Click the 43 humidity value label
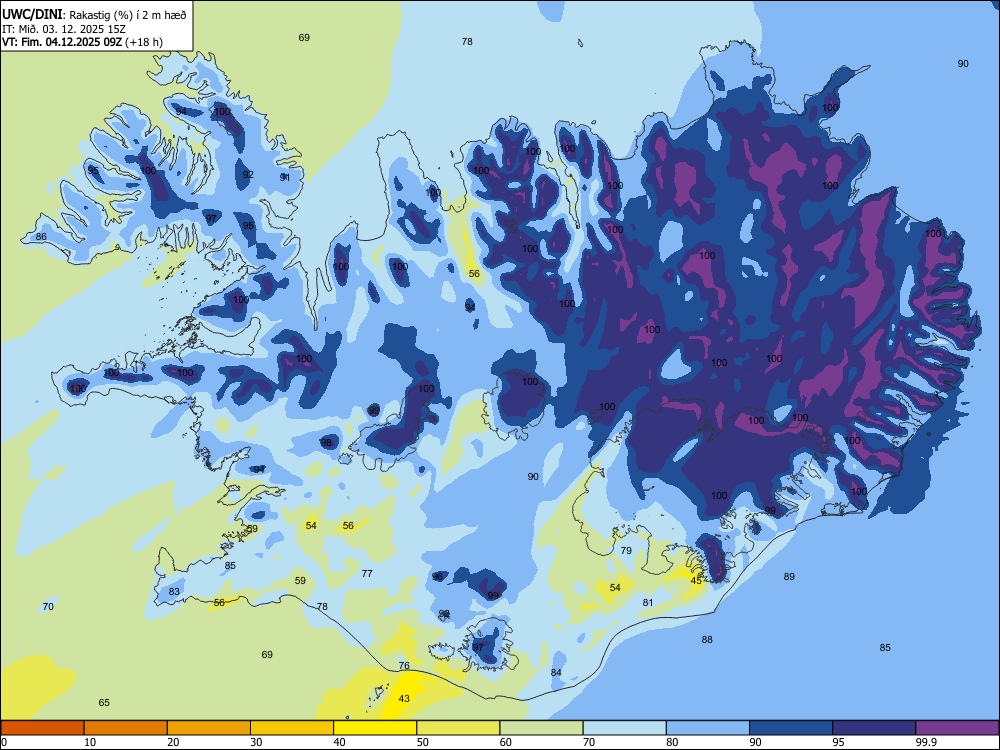The height and width of the screenshot is (750, 1000). pos(404,699)
